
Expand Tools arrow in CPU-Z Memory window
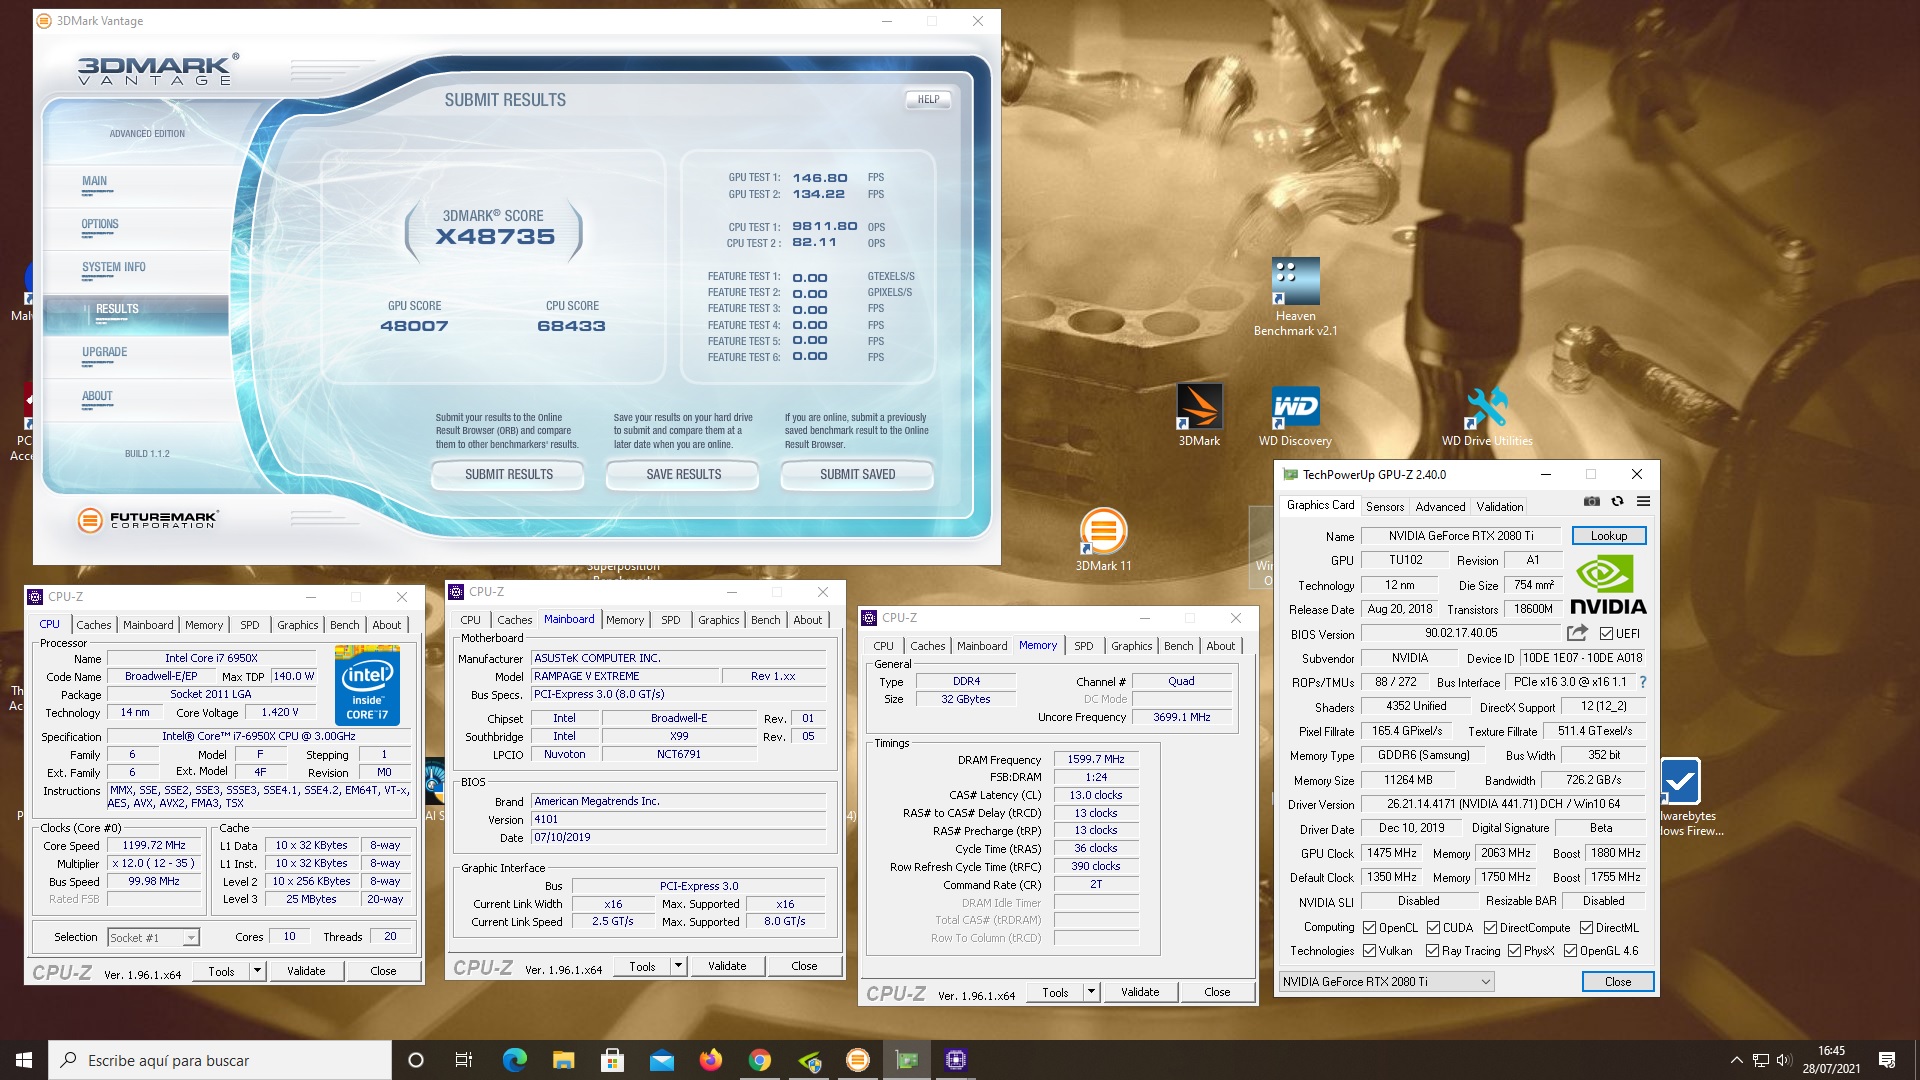(1091, 992)
